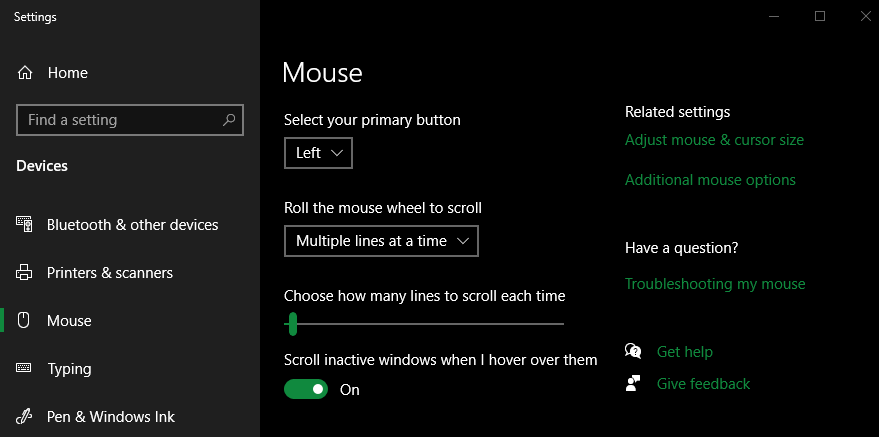Image resolution: width=879 pixels, height=437 pixels.
Task: Click the Mouse icon in sidebar
Action: click(x=24, y=320)
